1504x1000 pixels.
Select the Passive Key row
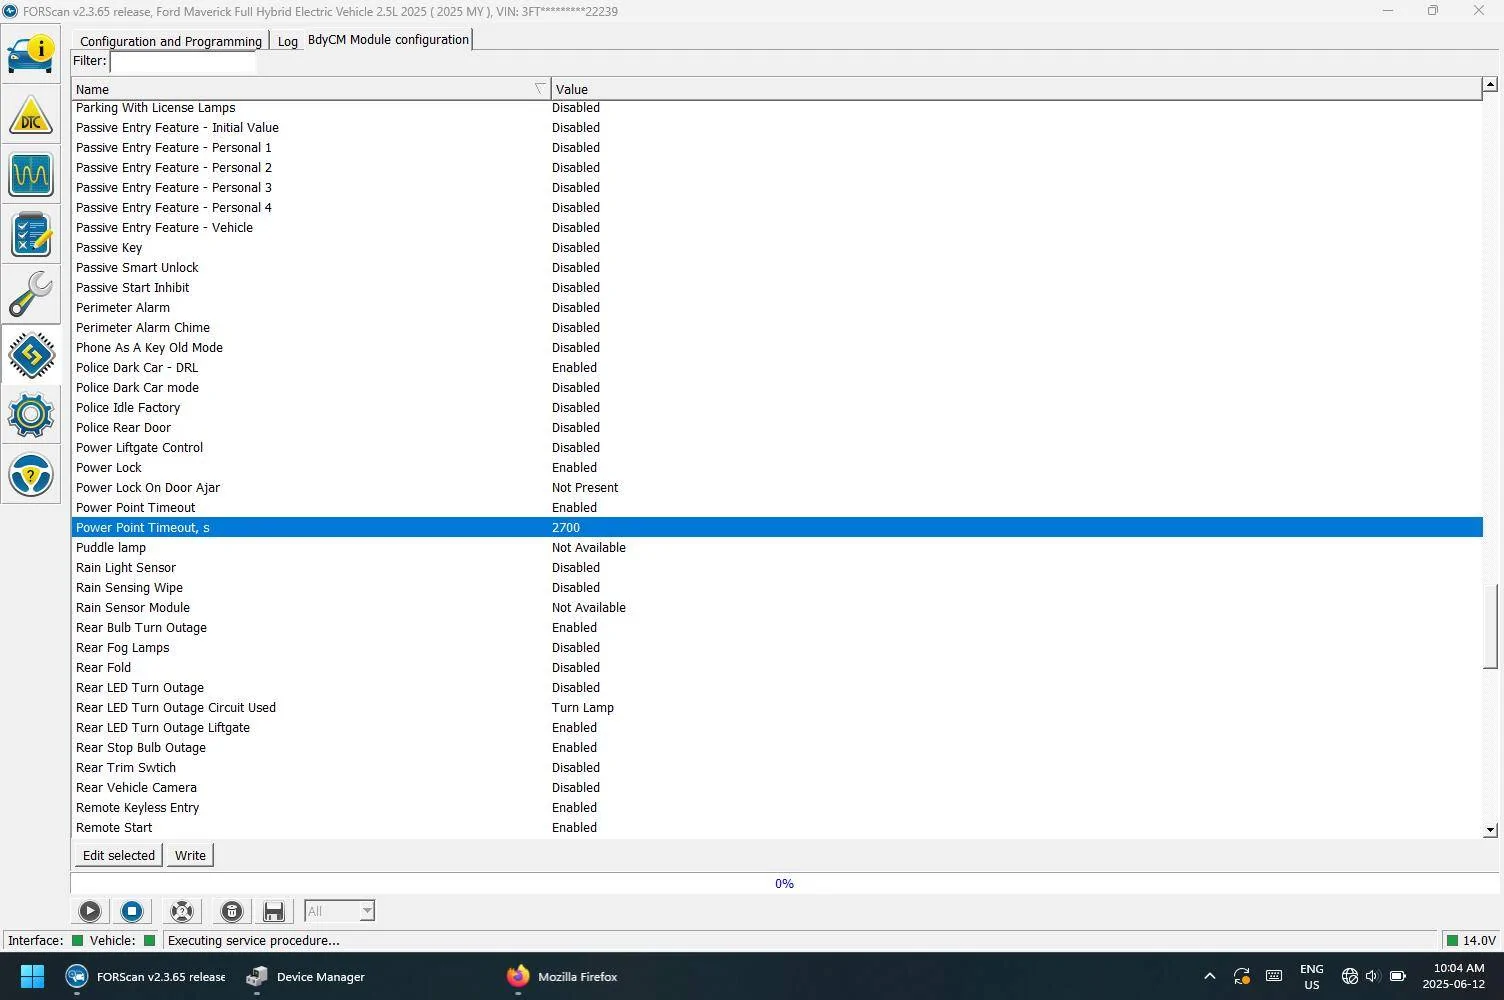point(777,247)
